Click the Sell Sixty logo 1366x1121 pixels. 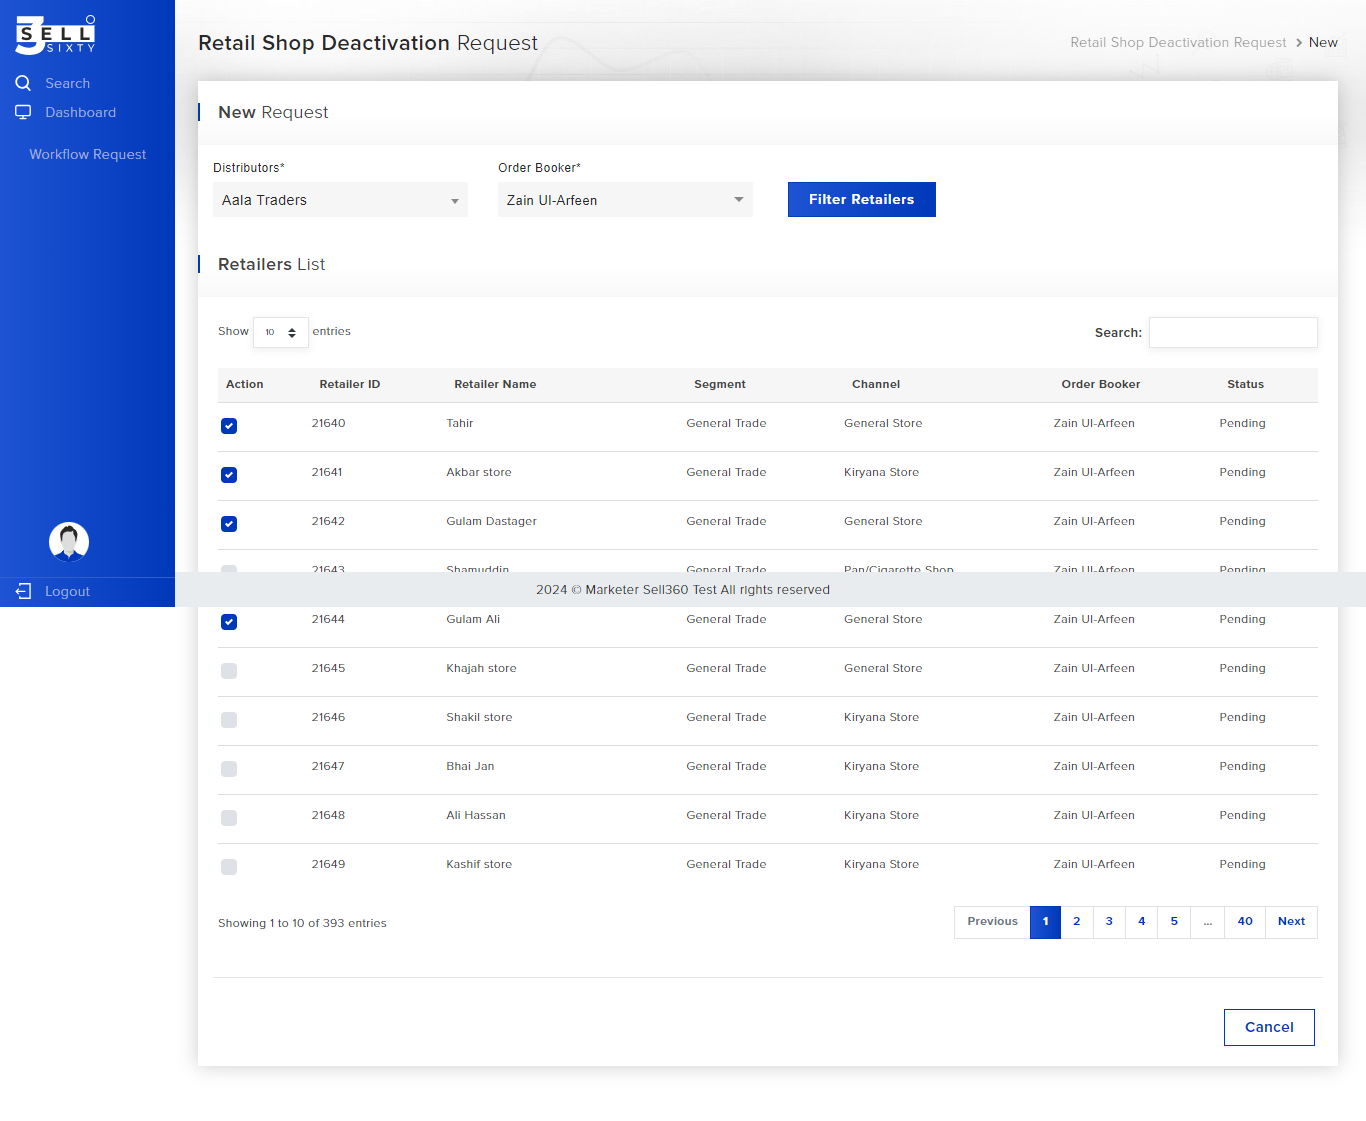point(55,35)
